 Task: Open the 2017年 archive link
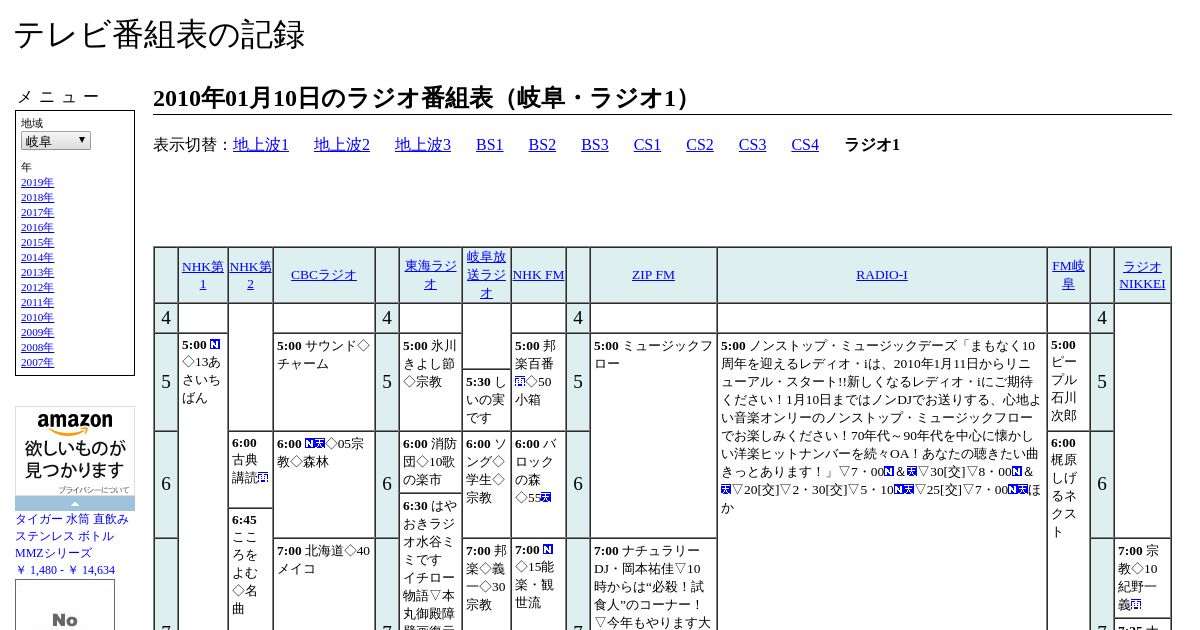[37, 212]
